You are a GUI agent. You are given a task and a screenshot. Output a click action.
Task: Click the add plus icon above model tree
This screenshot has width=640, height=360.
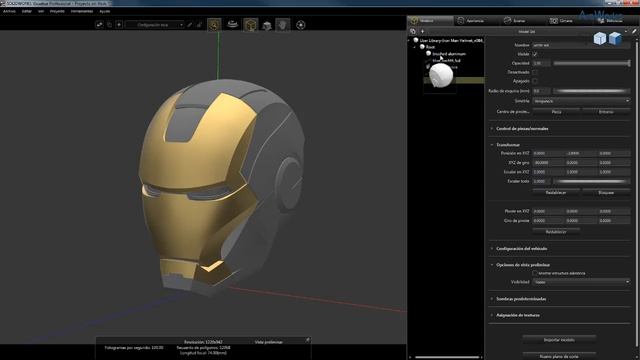click(x=422, y=31)
